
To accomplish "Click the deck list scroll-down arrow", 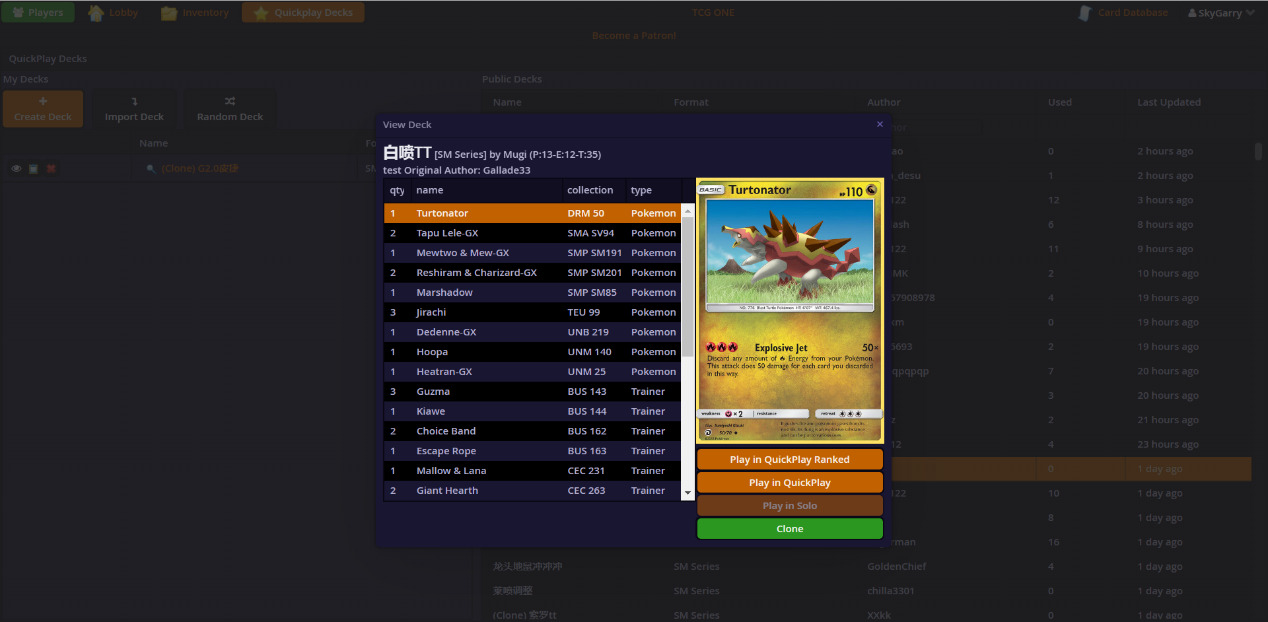I will pos(688,494).
